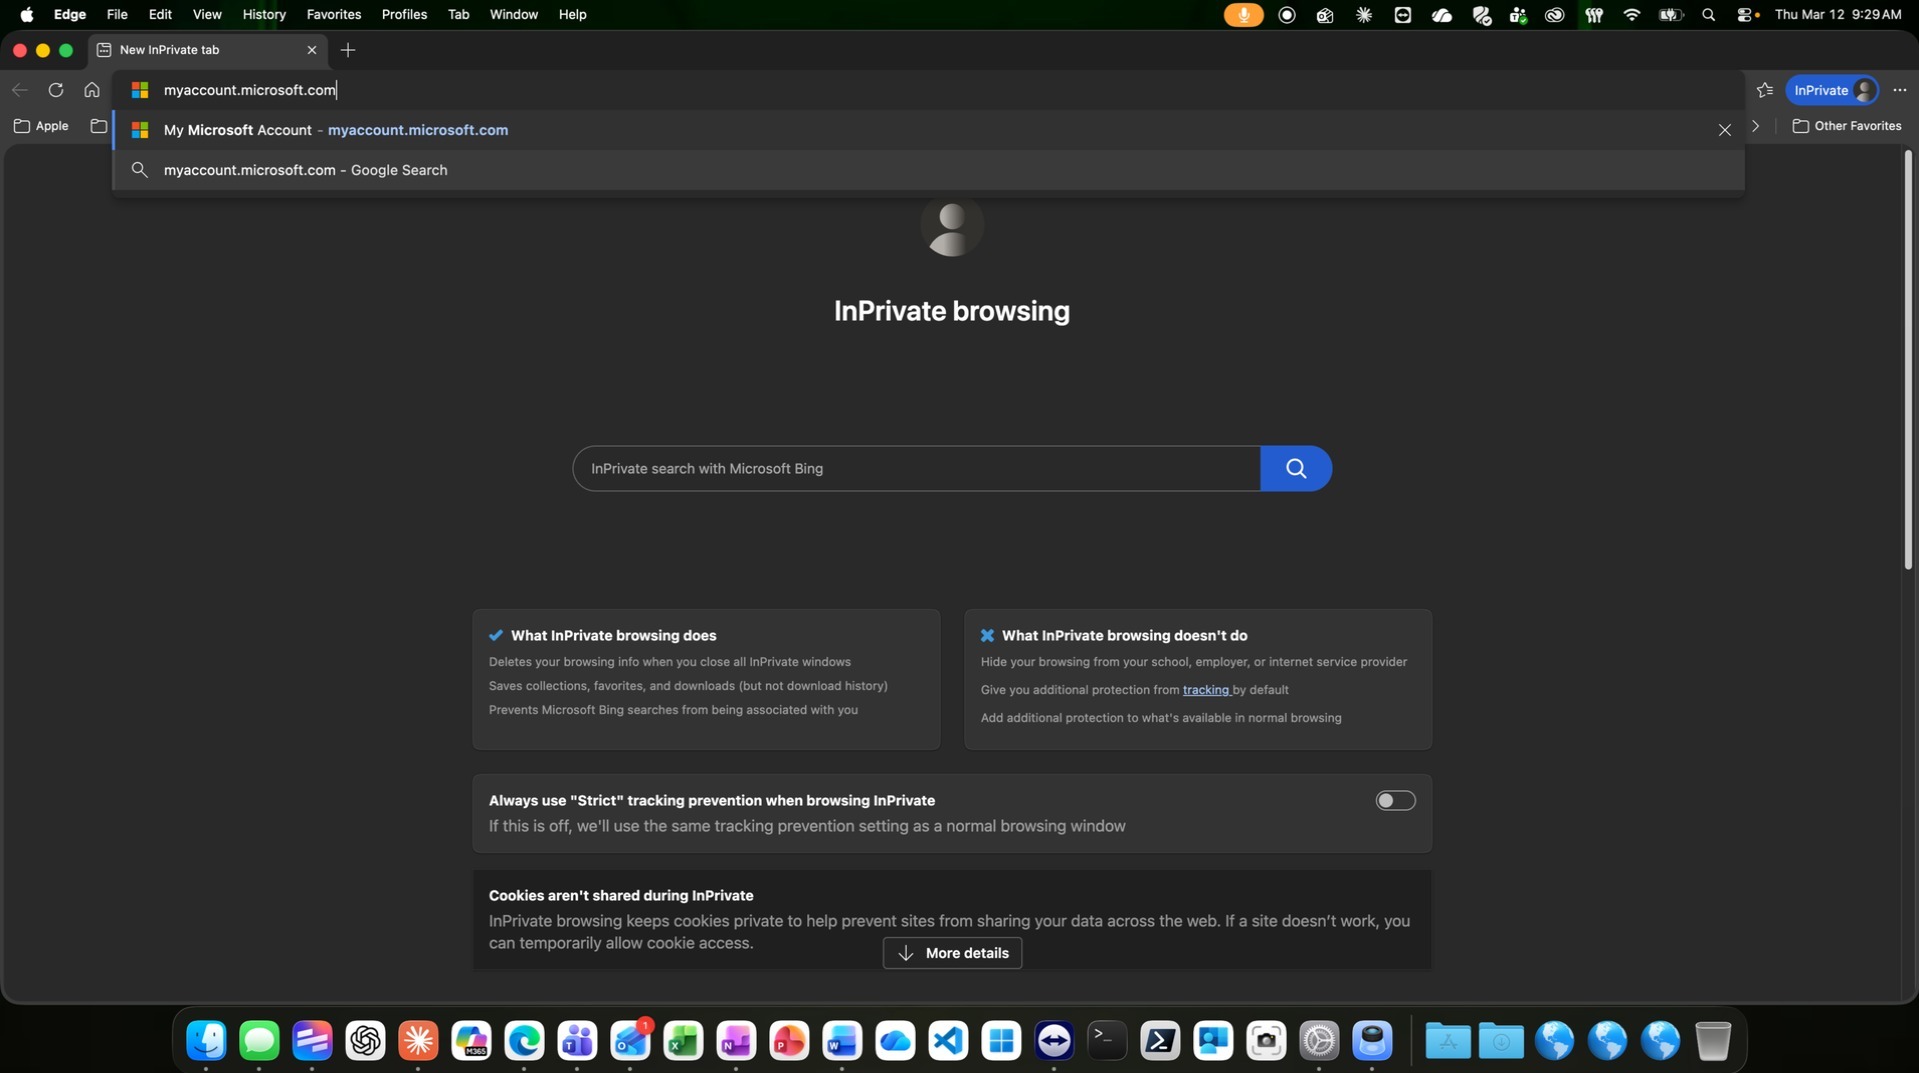Launch Word from the dock
This screenshot has height=1073, width=1919.
coord(843,1041)
